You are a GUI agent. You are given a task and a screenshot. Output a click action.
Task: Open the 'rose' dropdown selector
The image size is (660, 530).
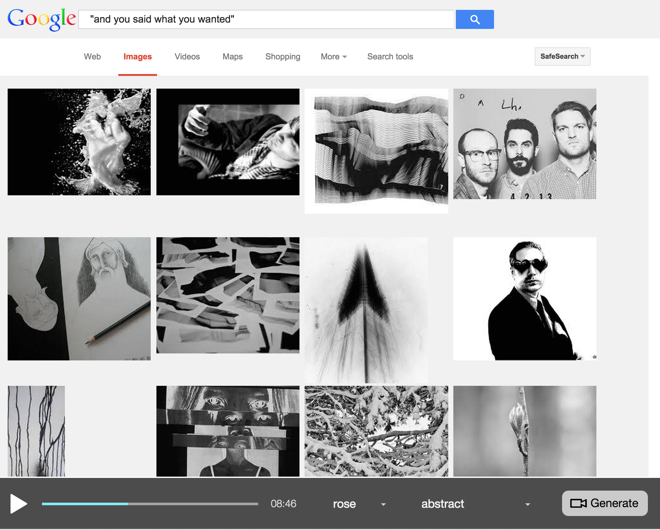click(x=358, y=504)
